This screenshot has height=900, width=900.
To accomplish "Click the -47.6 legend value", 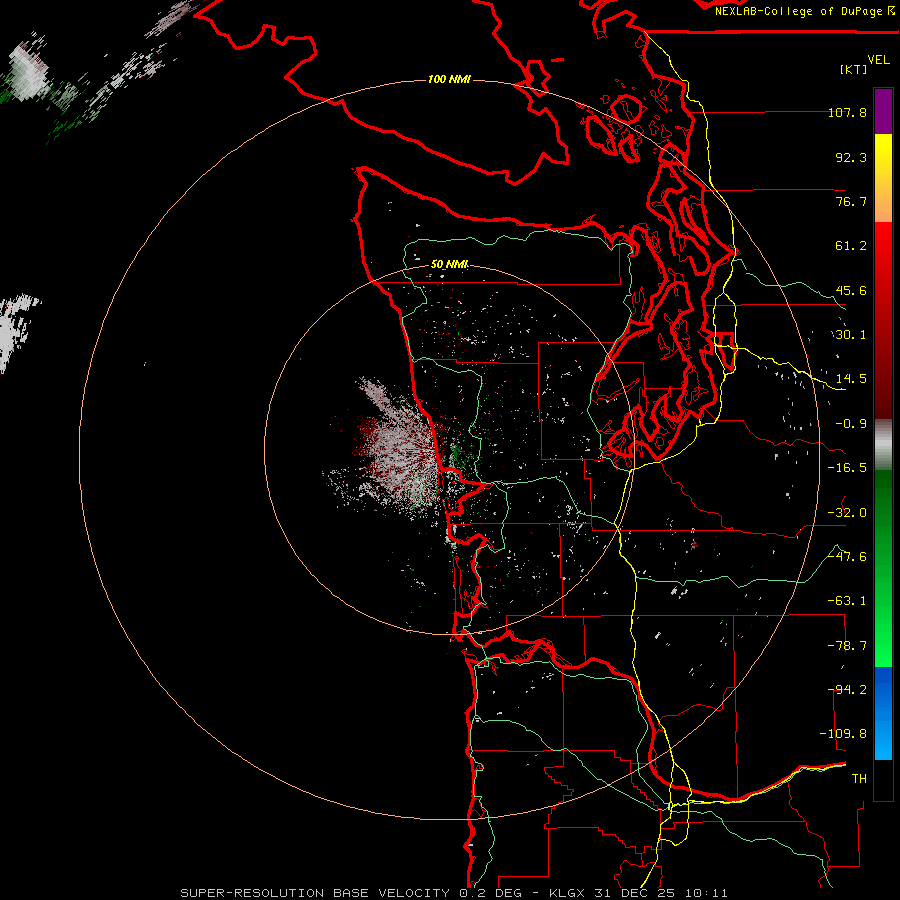I will 847,557.
